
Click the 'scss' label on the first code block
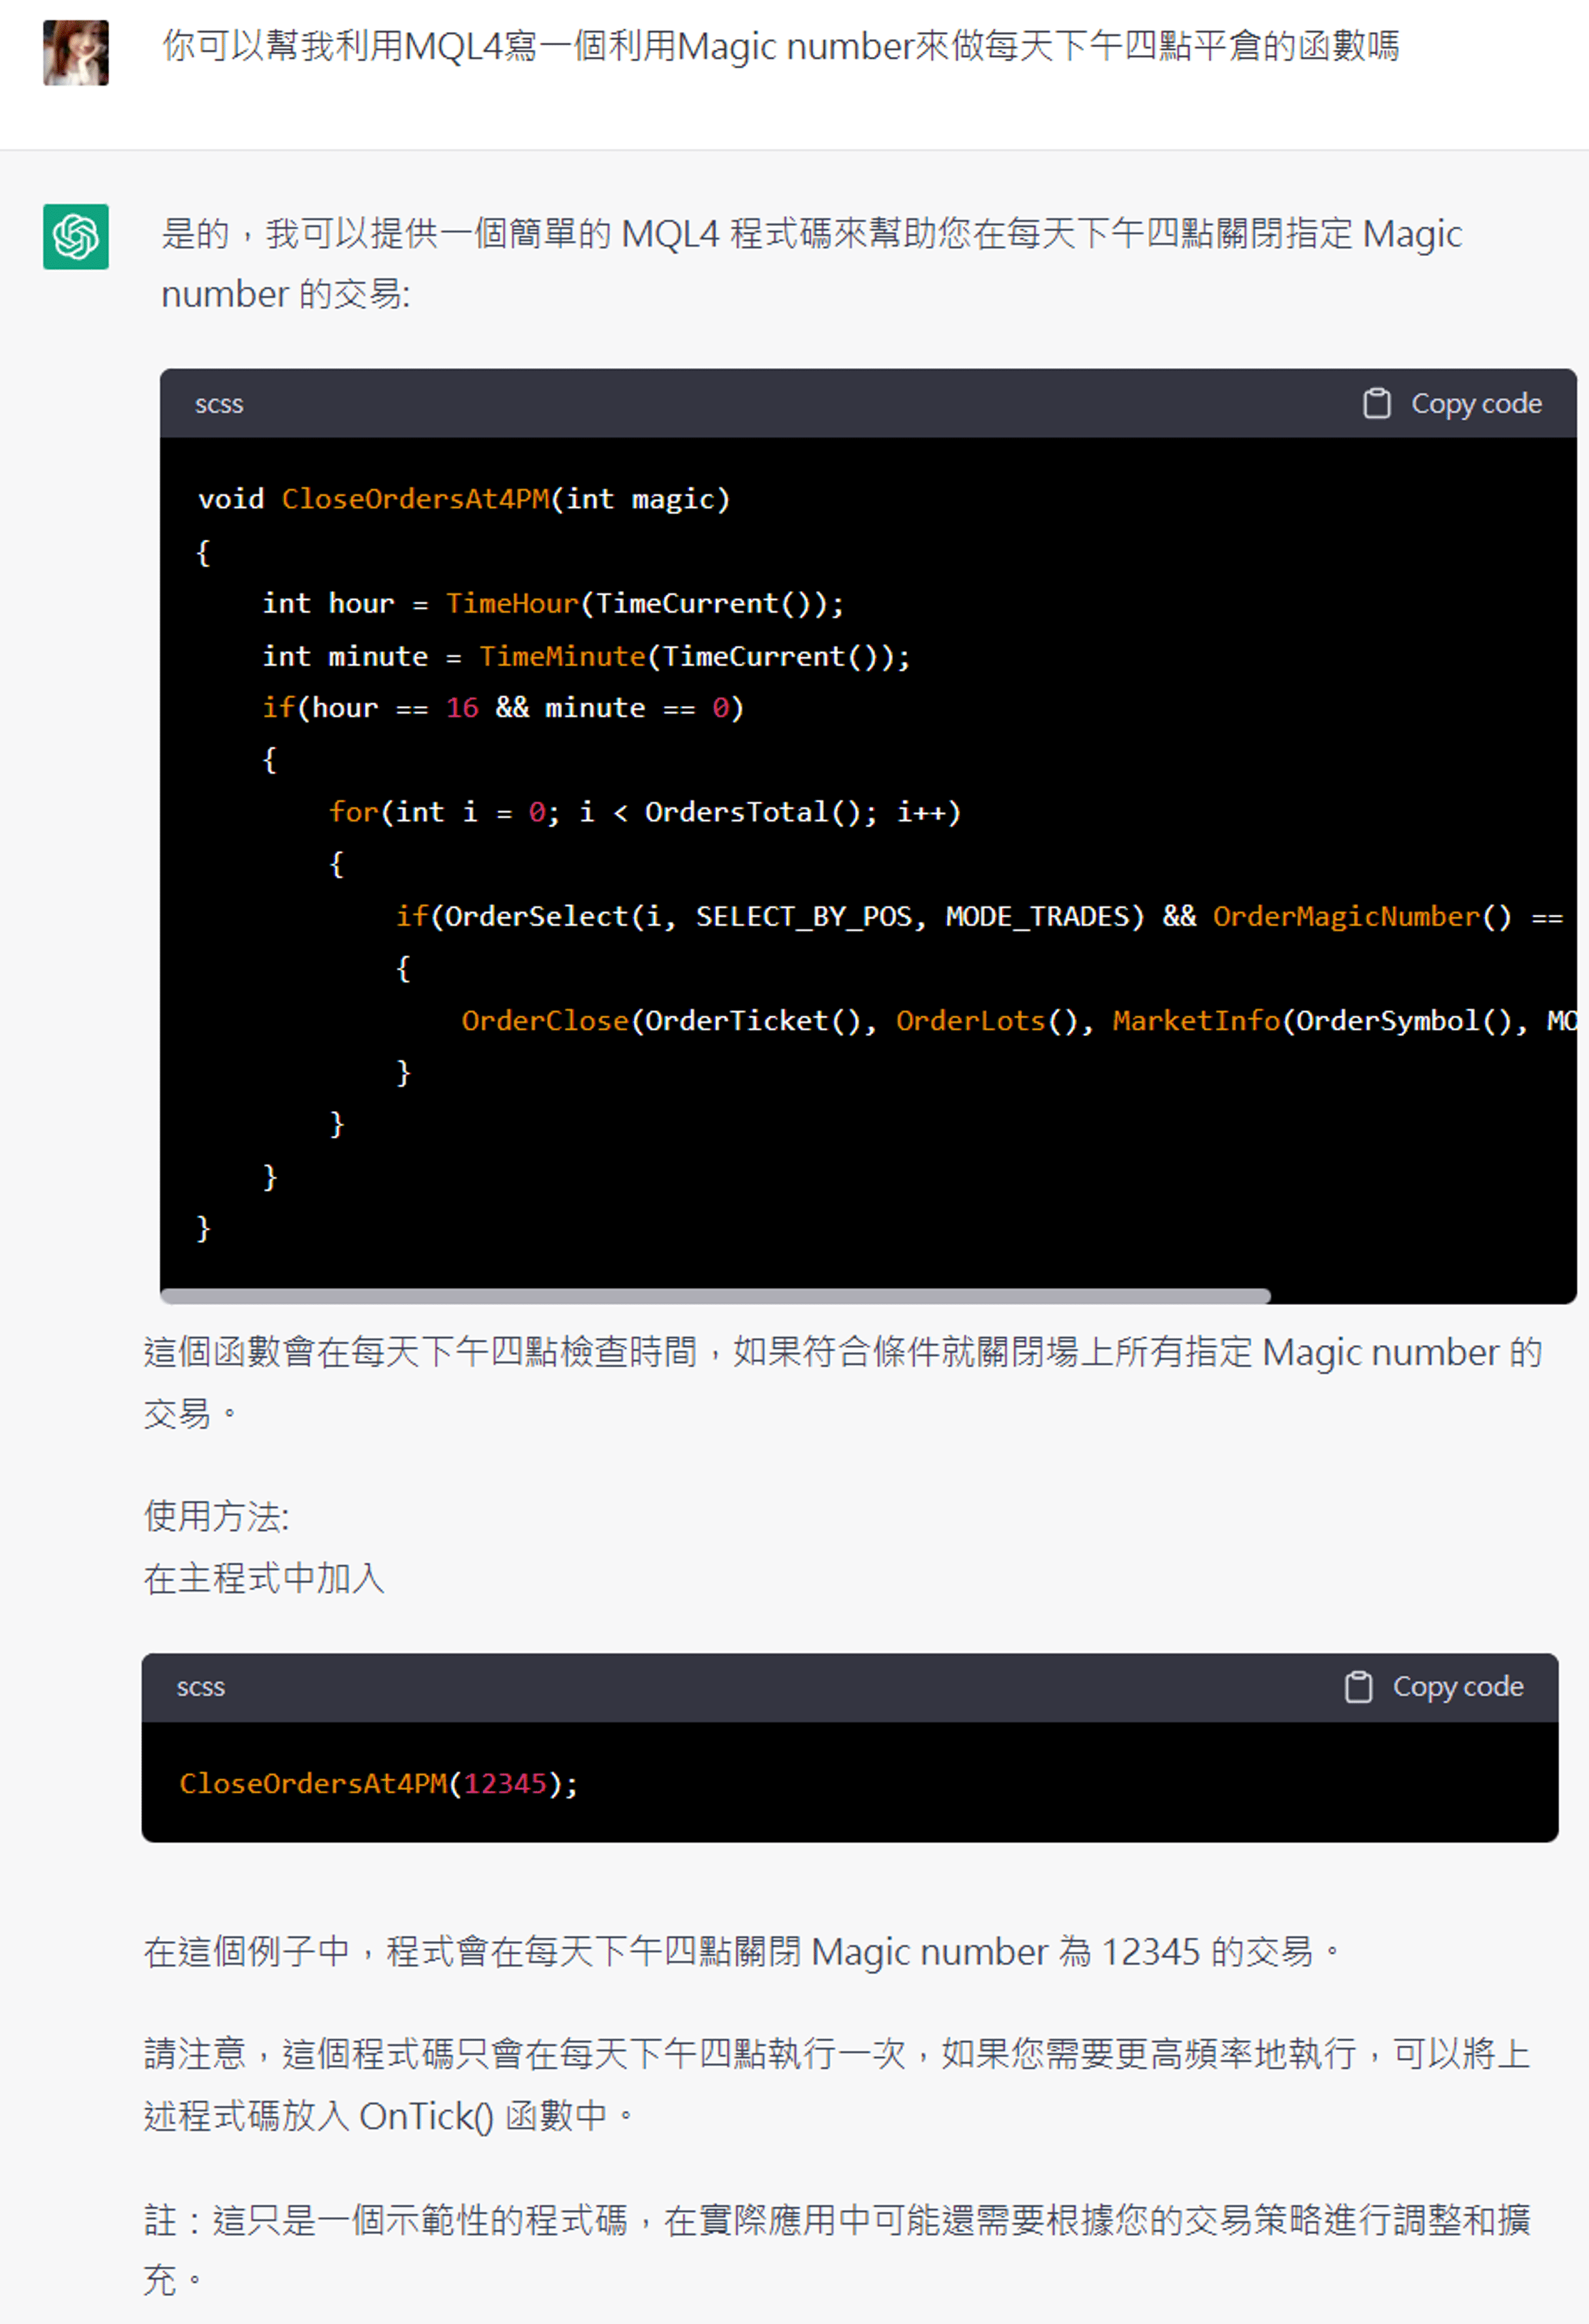(x=219, y=405)
